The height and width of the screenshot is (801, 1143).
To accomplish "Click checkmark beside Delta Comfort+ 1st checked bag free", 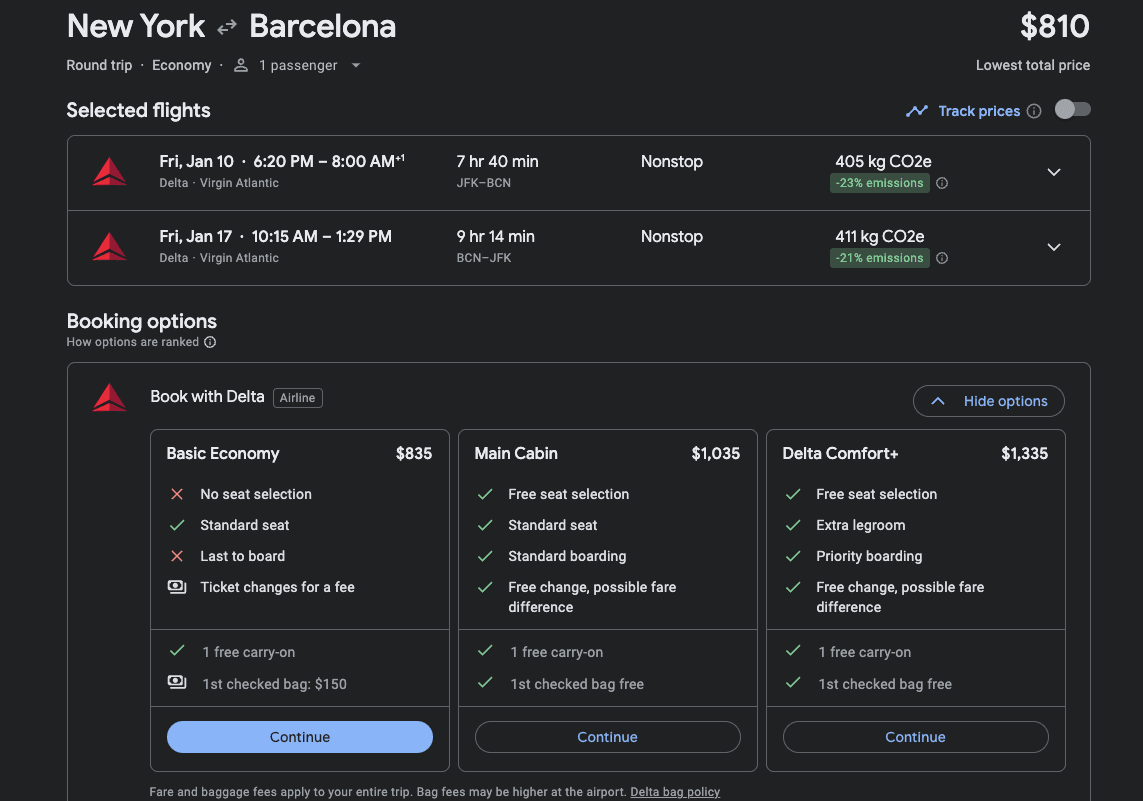I will pyautogui.click(x=793, y=682).
